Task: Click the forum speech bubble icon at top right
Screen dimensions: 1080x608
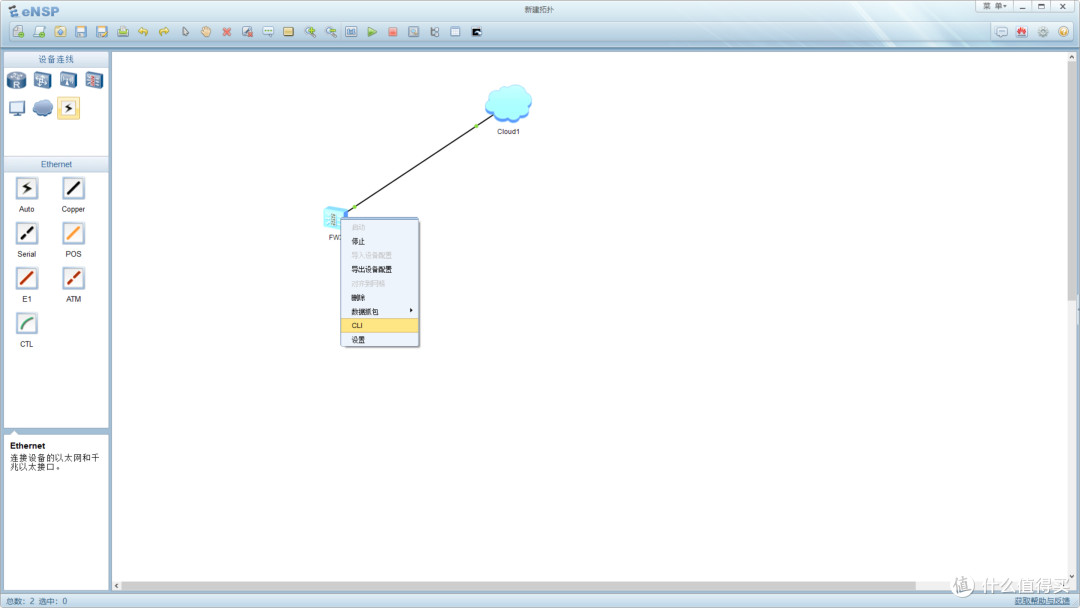Action: coord(1001,32)
